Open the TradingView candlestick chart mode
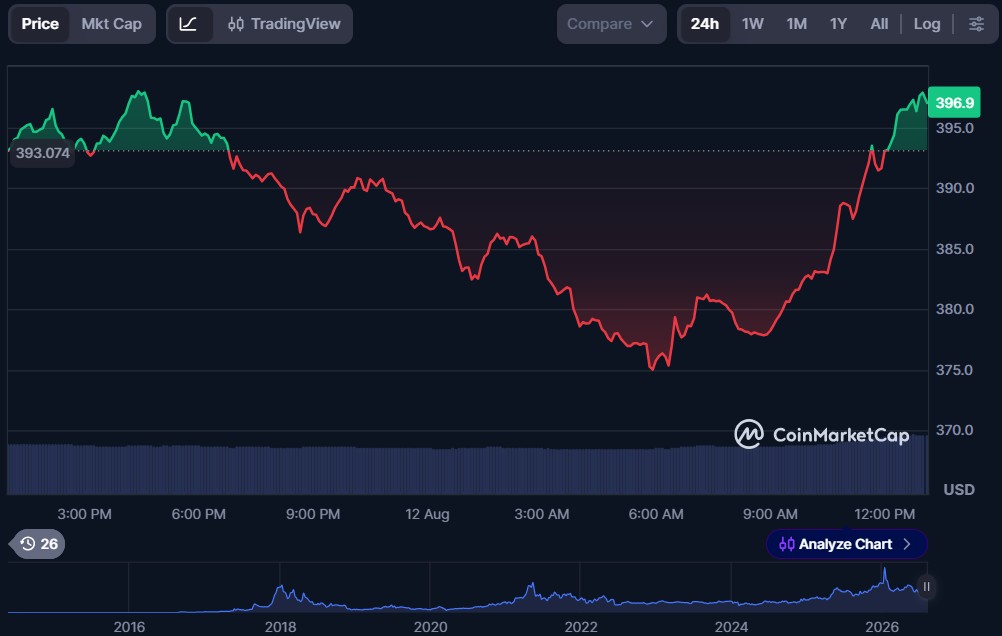Viewport: 1002px width, 636px height. pos(284,24)
